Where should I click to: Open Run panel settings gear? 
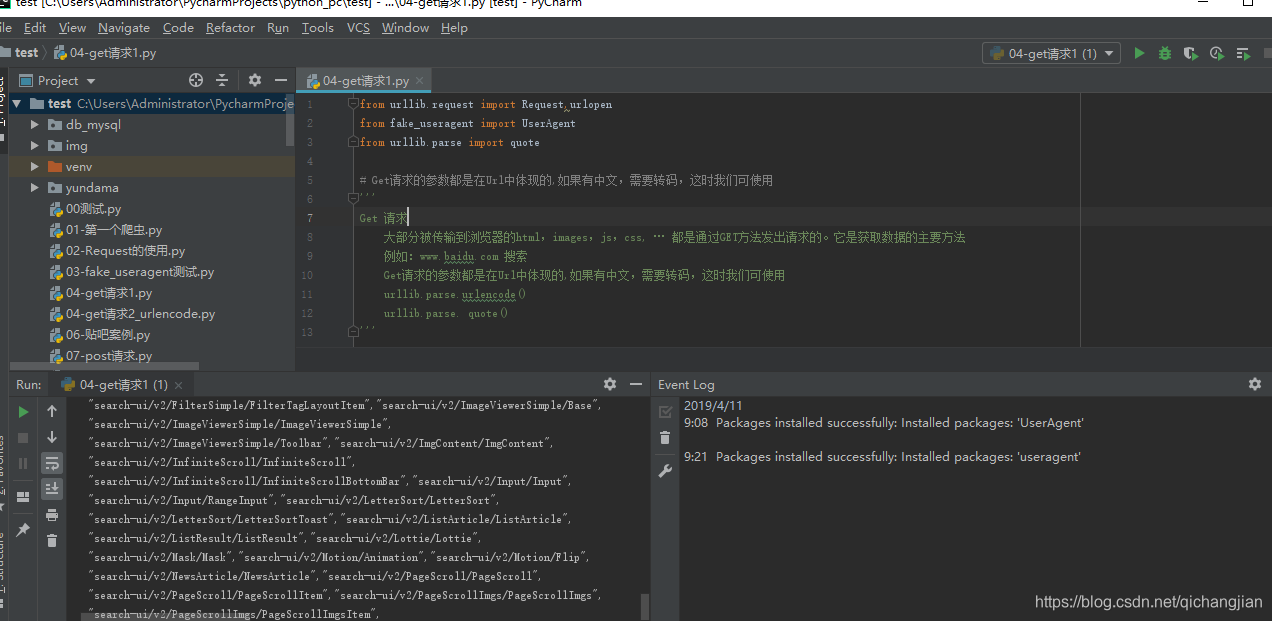[x=610, y=384]
